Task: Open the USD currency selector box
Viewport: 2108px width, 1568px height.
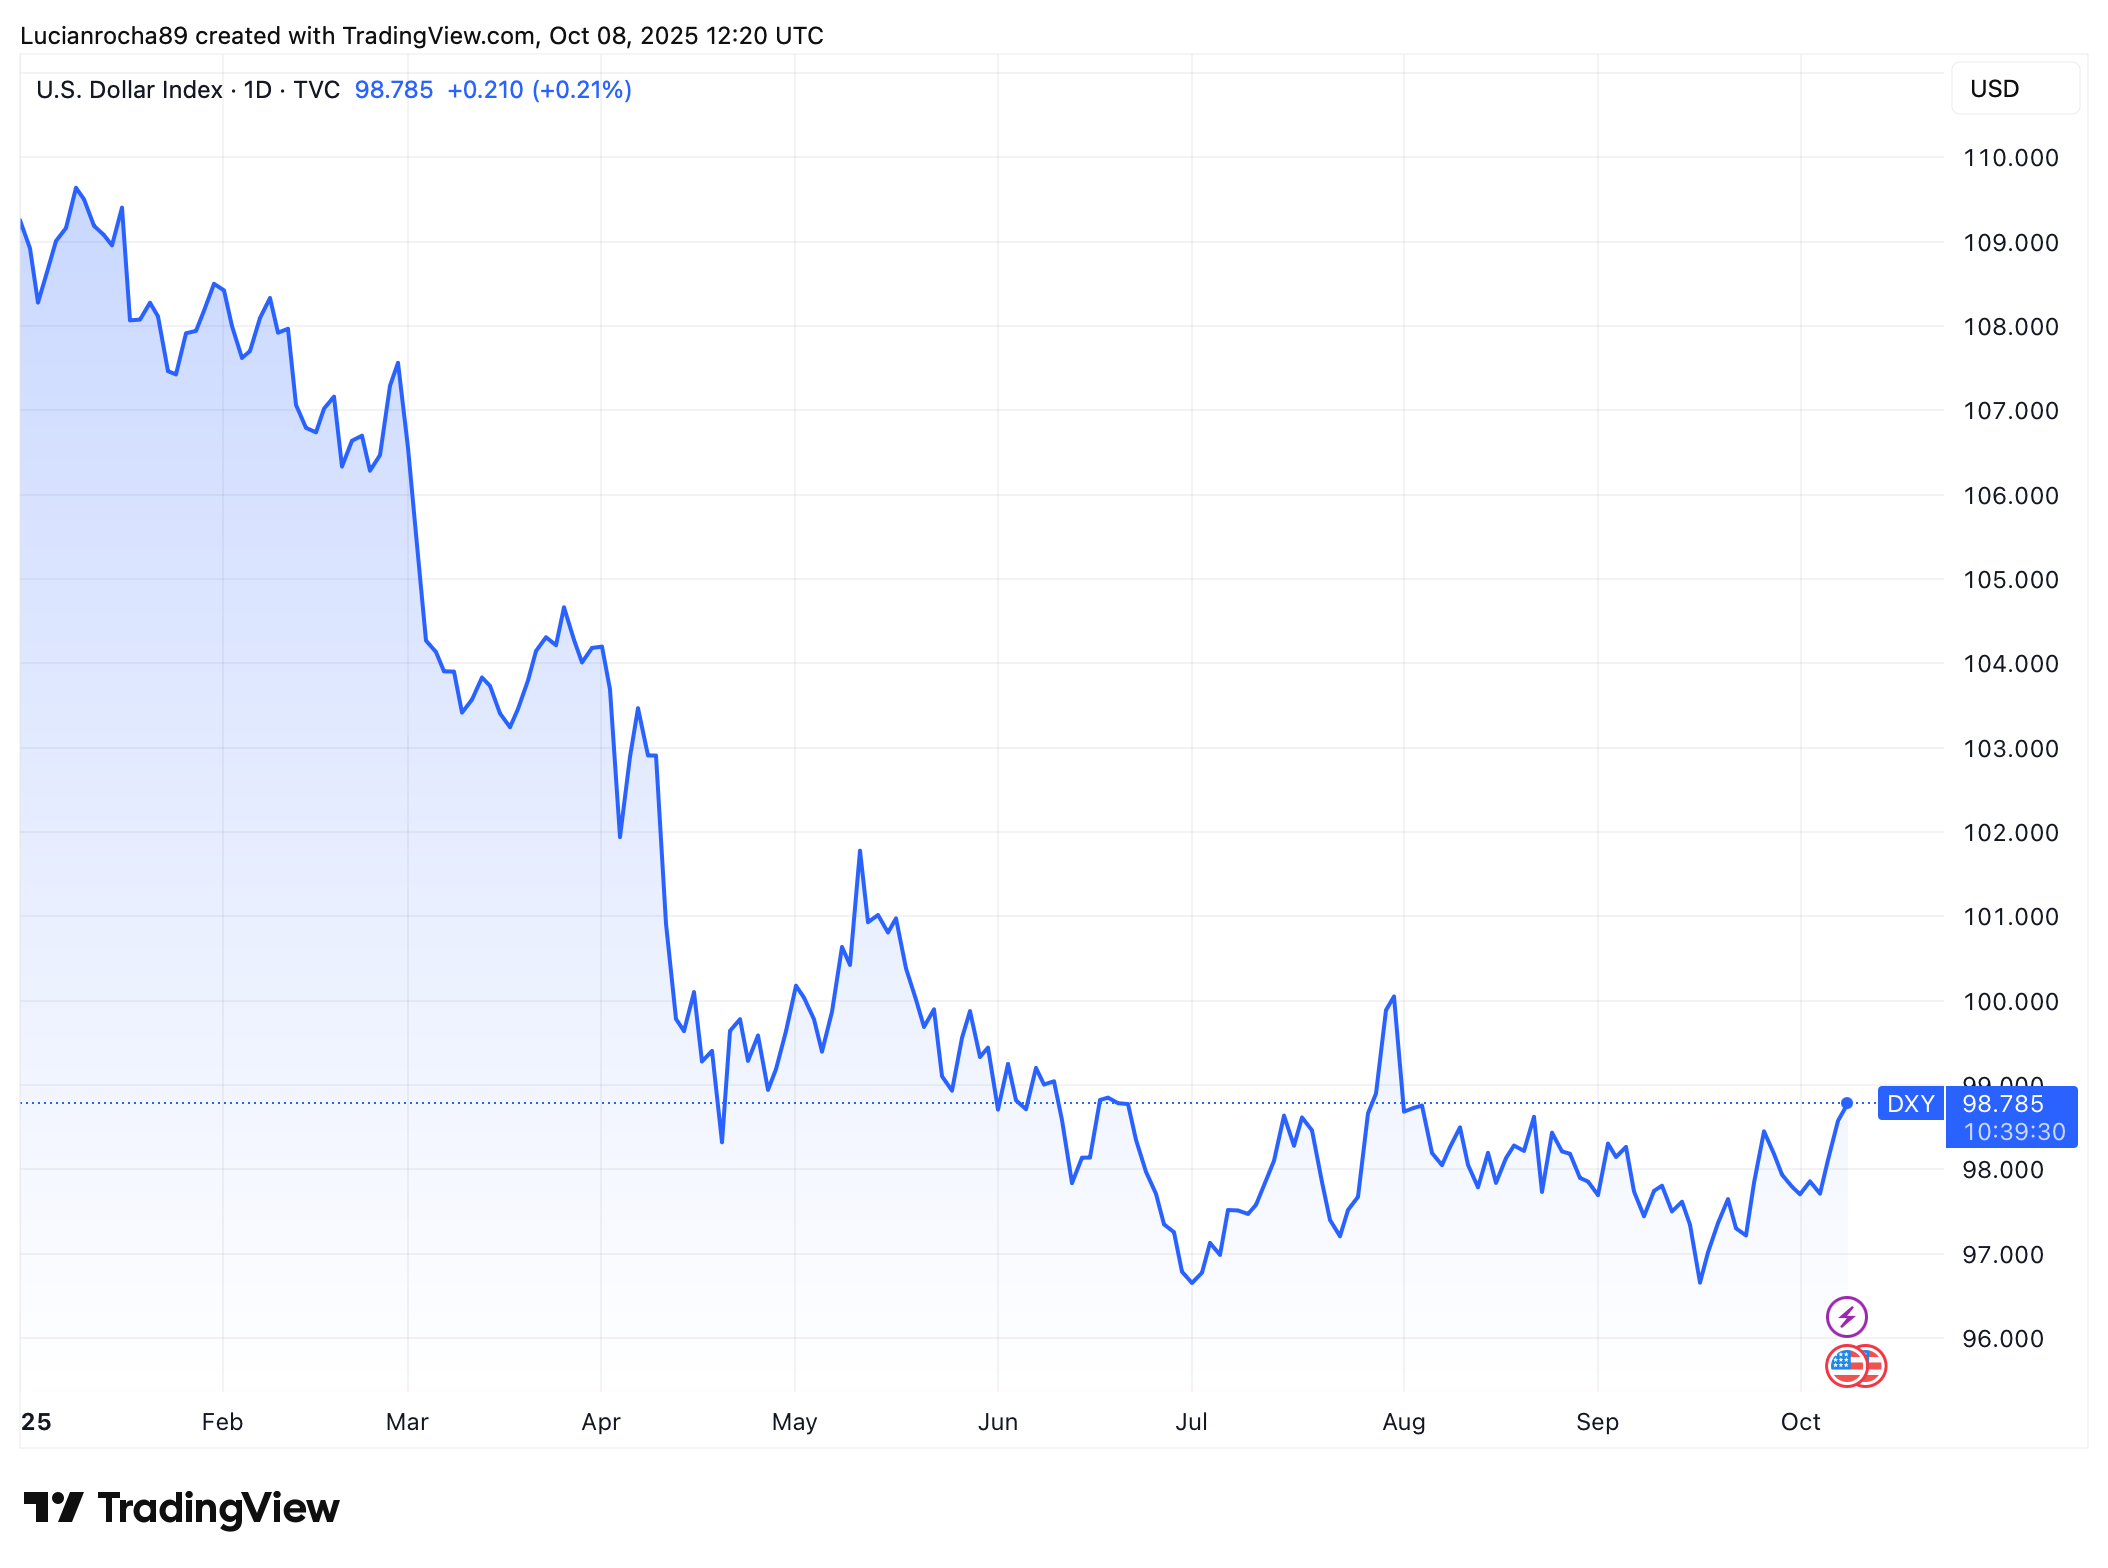Action: [2014, 89]
